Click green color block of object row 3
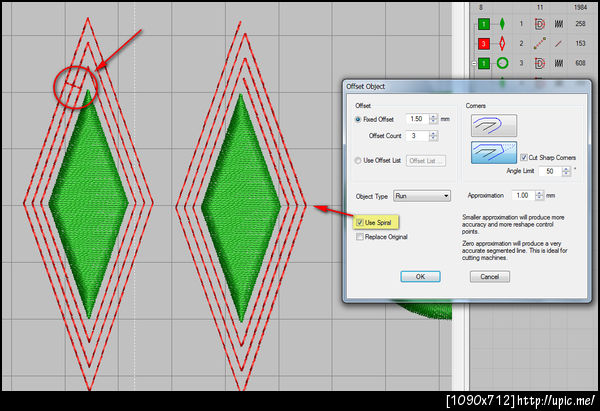The height and width of the screenshot is (411, 600). pyautogui.click(x=484, y=63)
